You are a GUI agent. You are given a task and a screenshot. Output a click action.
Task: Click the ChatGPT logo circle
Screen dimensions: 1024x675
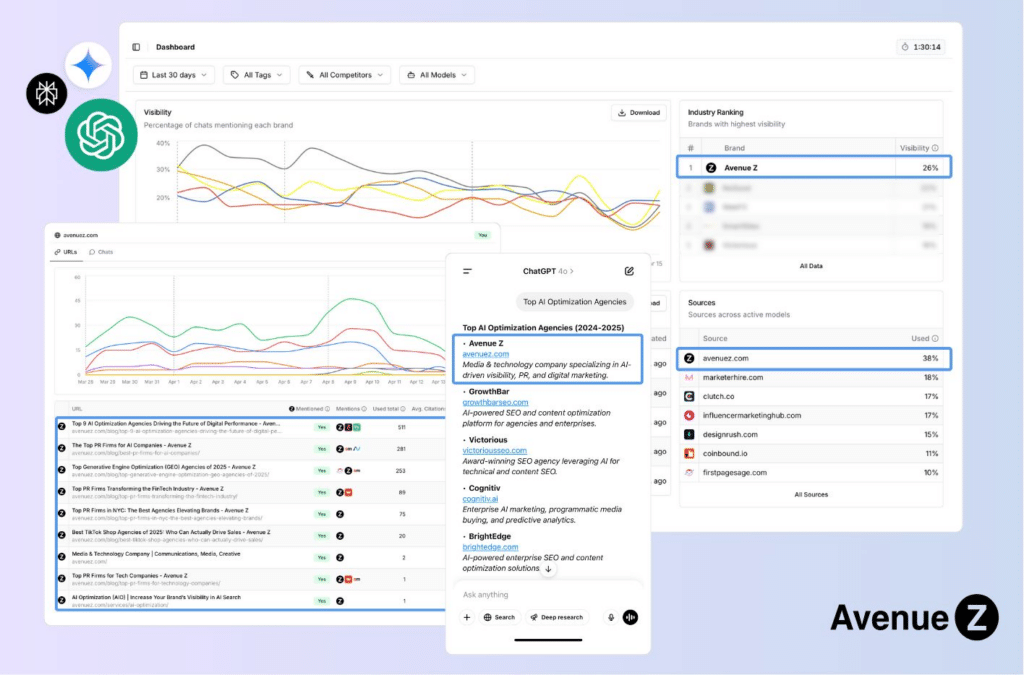click(x=101, y=135)
